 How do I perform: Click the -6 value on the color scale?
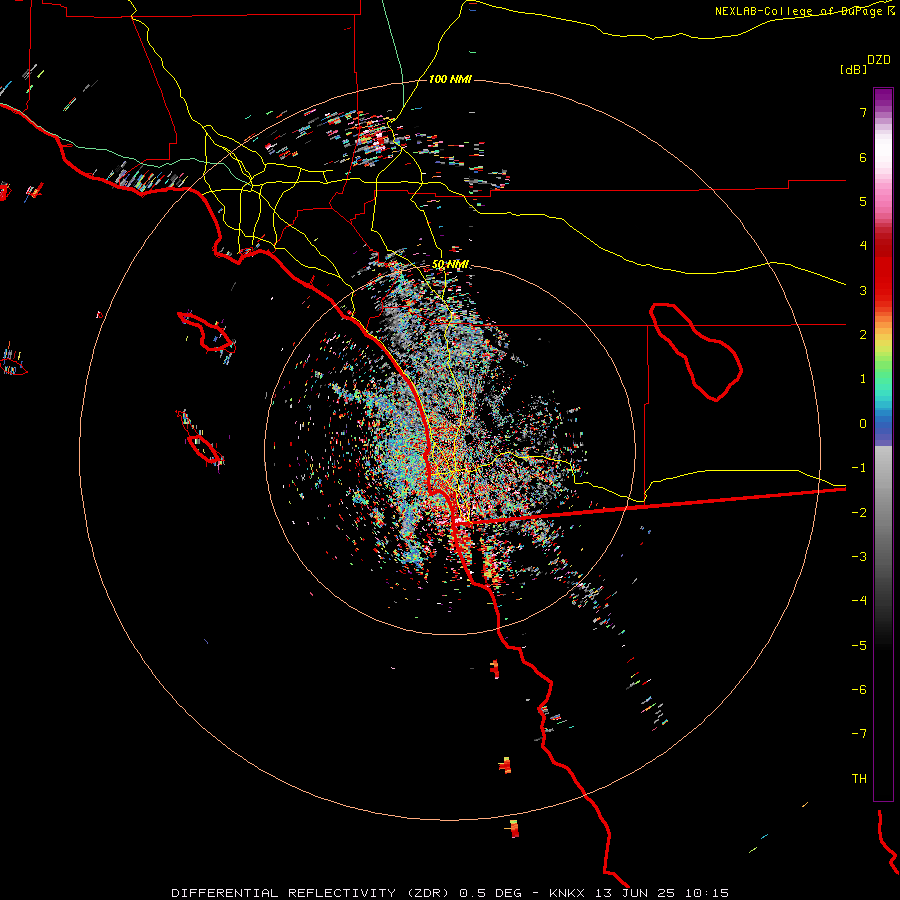click(x=859, y=690)
